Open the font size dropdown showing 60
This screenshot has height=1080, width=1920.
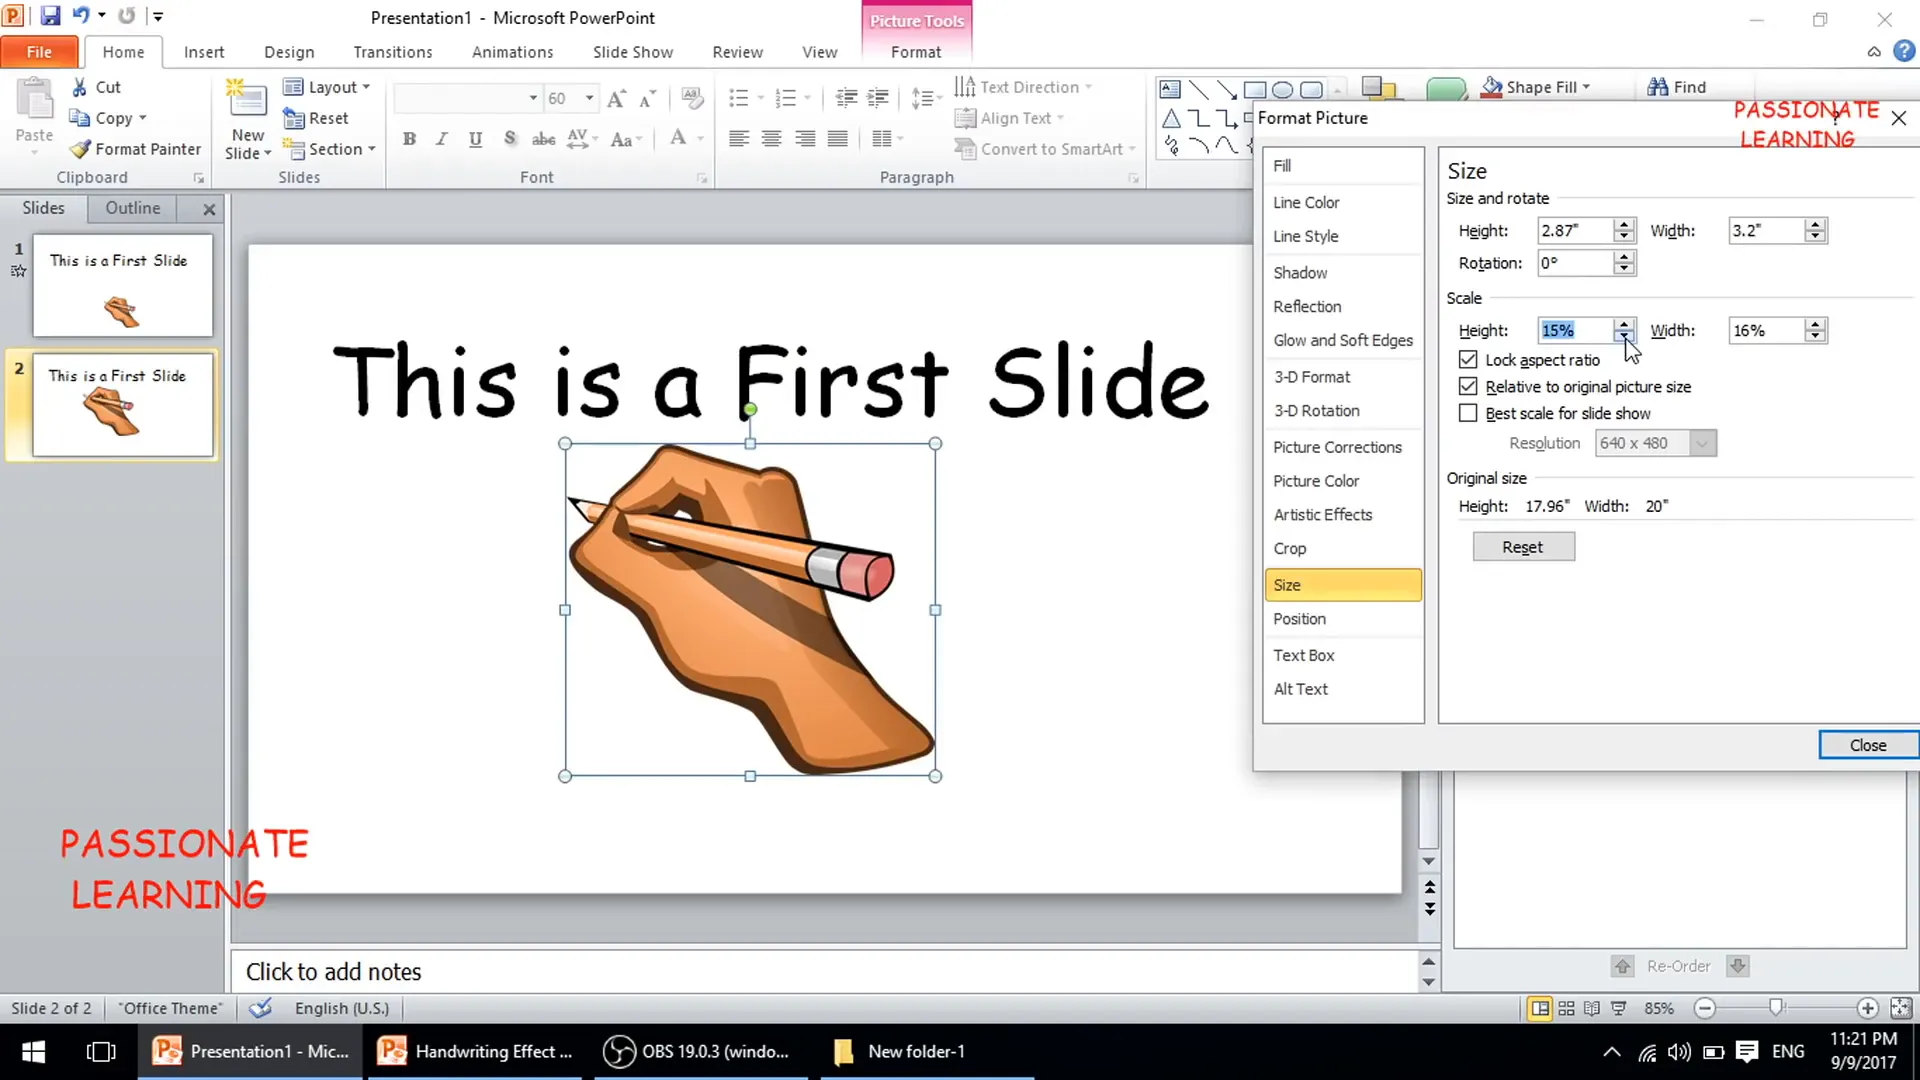coord(590,98)
